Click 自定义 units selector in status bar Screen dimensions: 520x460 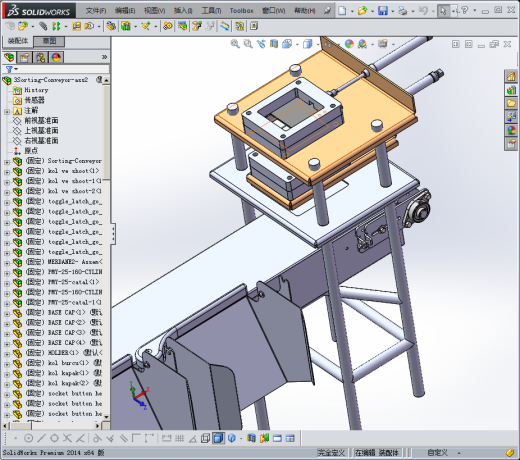point(437,453)
